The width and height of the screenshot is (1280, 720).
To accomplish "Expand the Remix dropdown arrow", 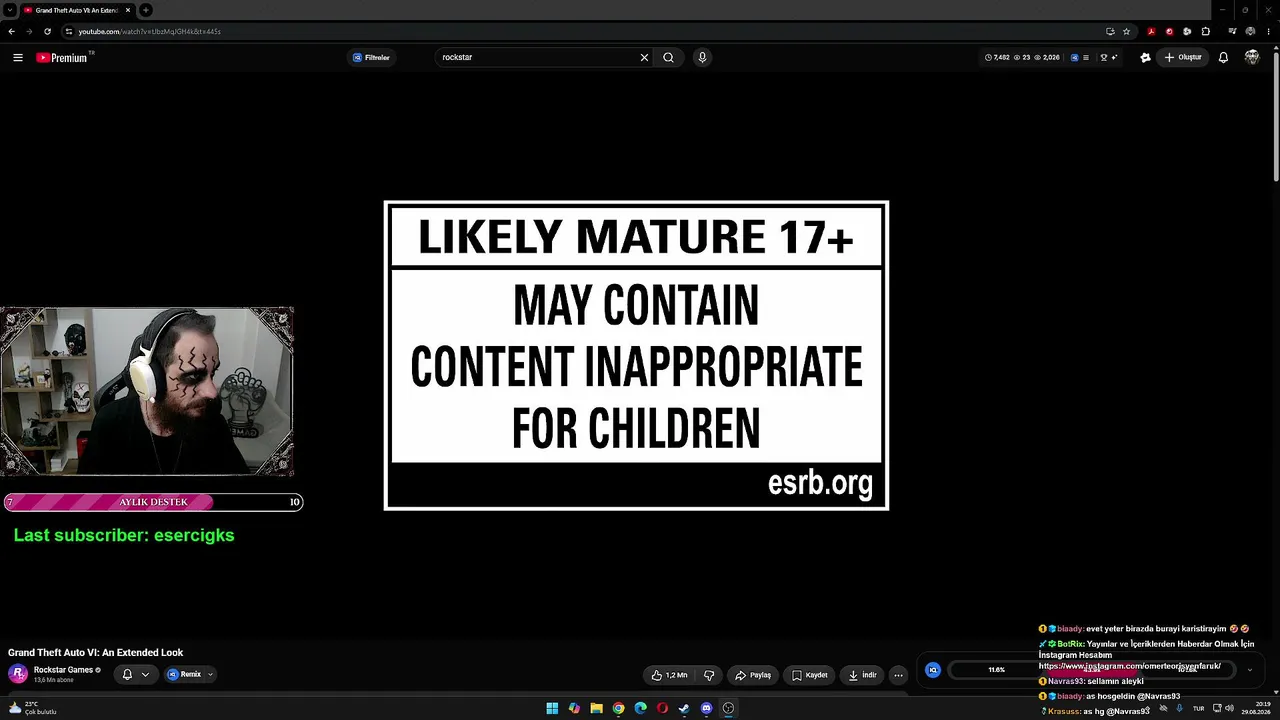I will point(210,674).
